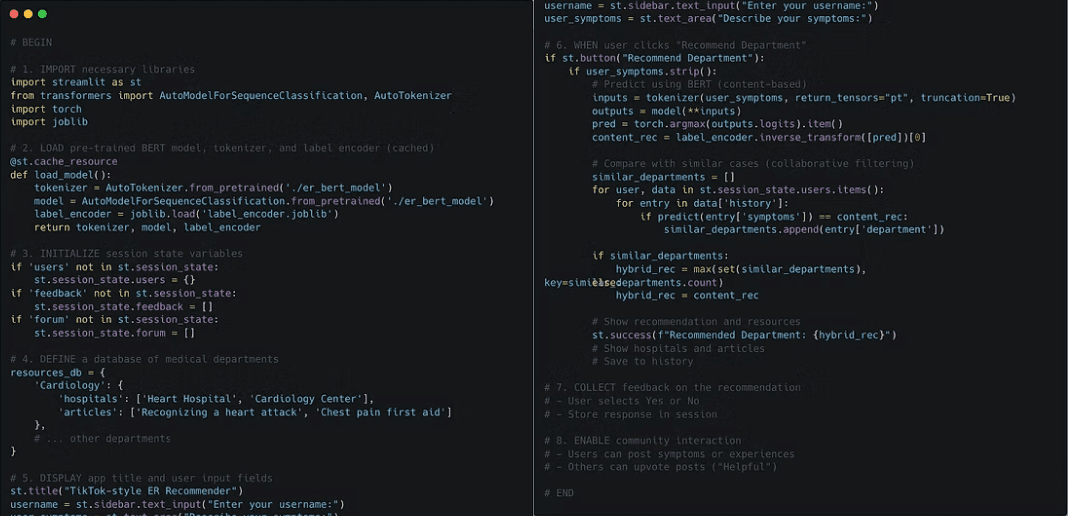The height and width of the screenshot is (516, 1068).
Task: Click the 'if user_symptoms.strip():' line
Action: [x=643, y=71]
